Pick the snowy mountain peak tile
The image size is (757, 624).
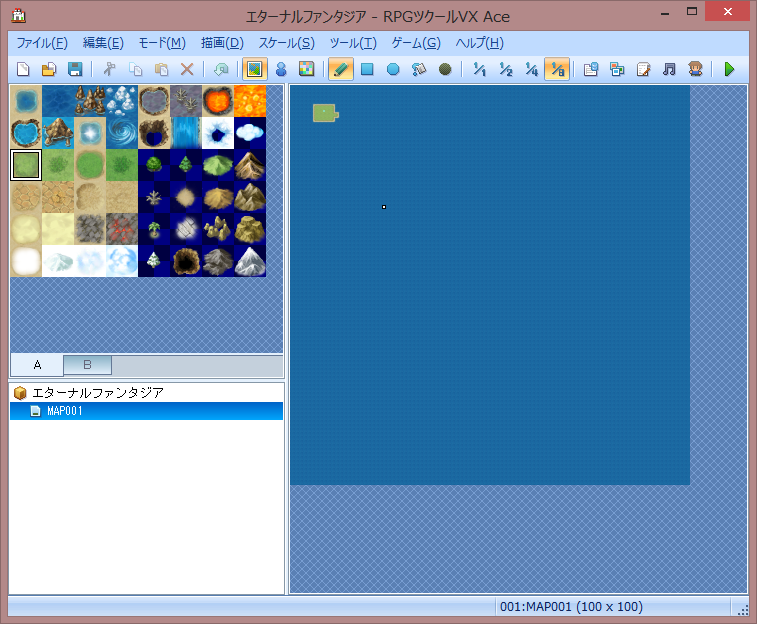(250, 261)
